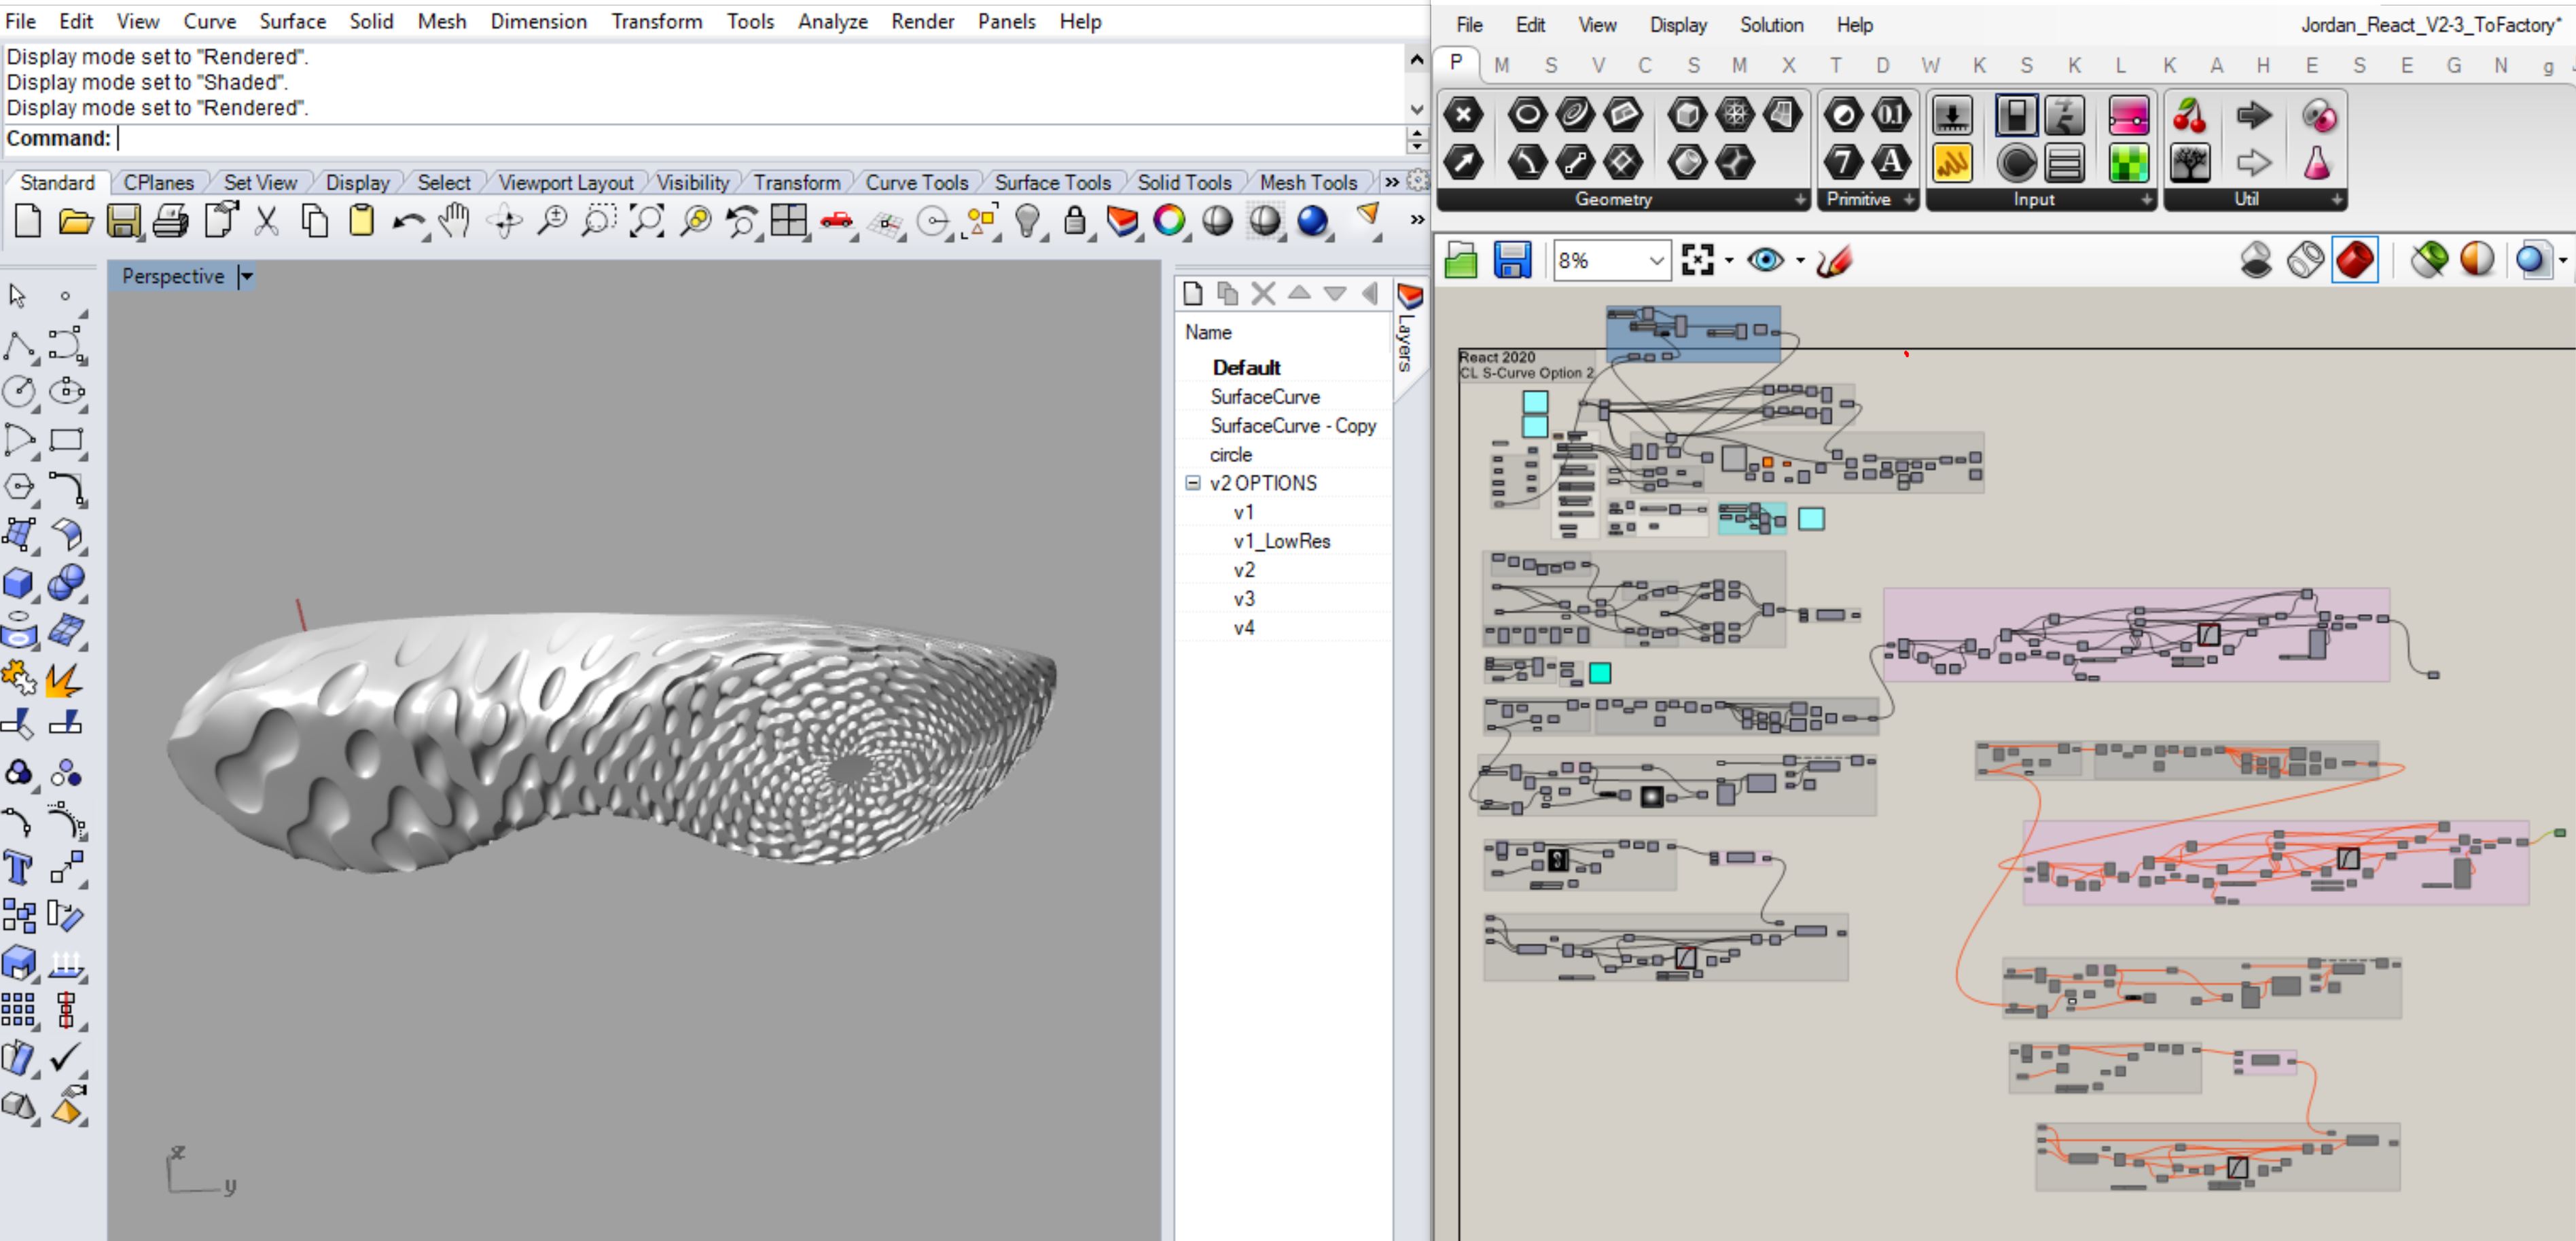Select the Text tool in left sidebar
The height and width of the screenshot is (1241, 2576).
(x=18, y=867)
